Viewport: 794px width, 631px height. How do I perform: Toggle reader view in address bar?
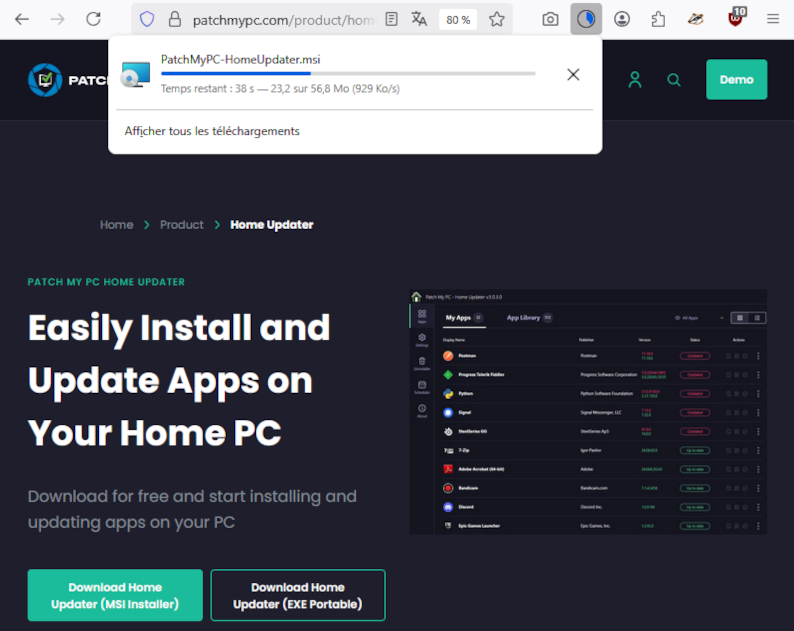point(391,19)
